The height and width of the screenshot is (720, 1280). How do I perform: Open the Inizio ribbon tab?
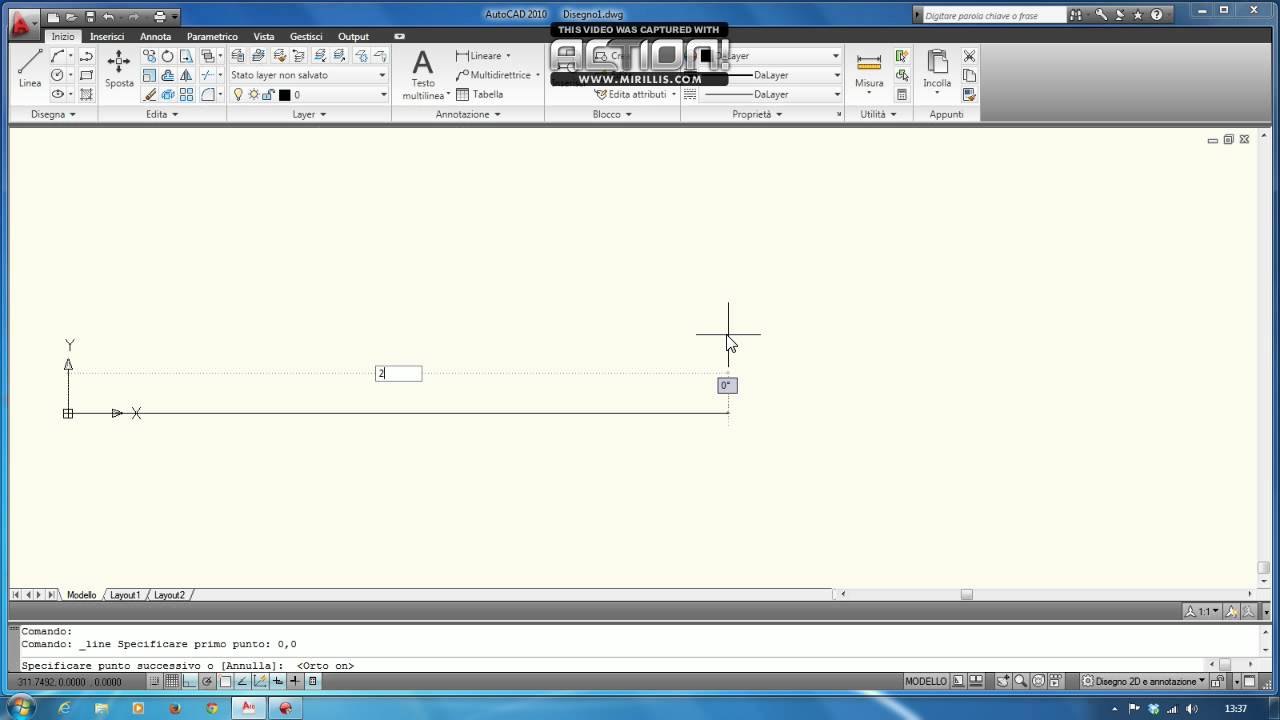(63, 36)
